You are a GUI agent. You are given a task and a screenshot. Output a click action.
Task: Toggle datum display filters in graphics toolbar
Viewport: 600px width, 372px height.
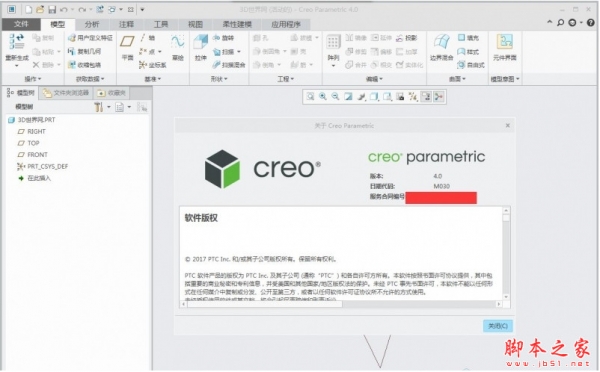[x=413, y=97]
